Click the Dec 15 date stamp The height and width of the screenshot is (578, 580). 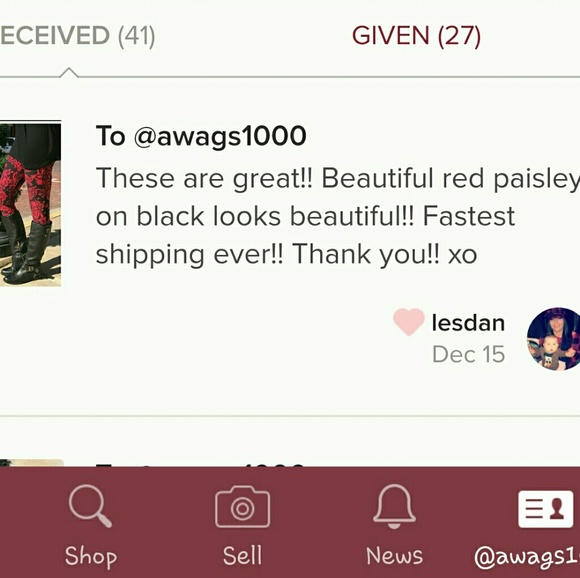[x=469, y=354]
